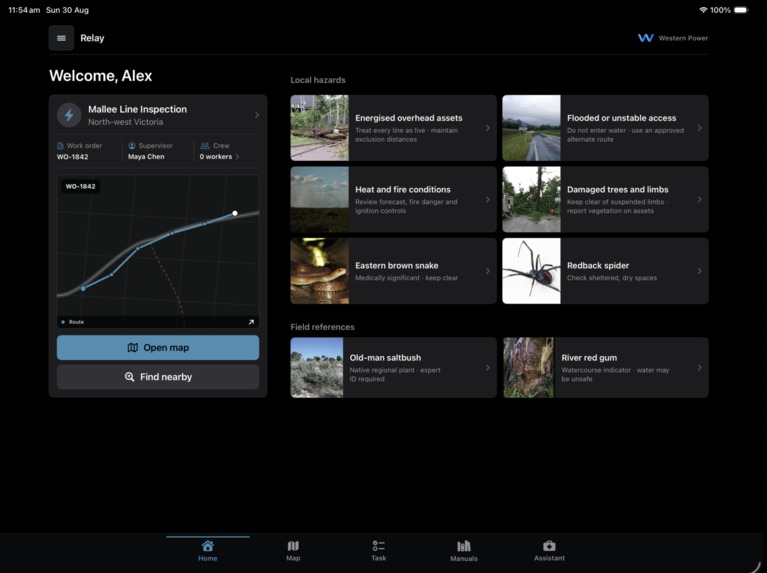Click the Field references heading
This screenshot has height=573, width=767.
[x=322, y=327]
